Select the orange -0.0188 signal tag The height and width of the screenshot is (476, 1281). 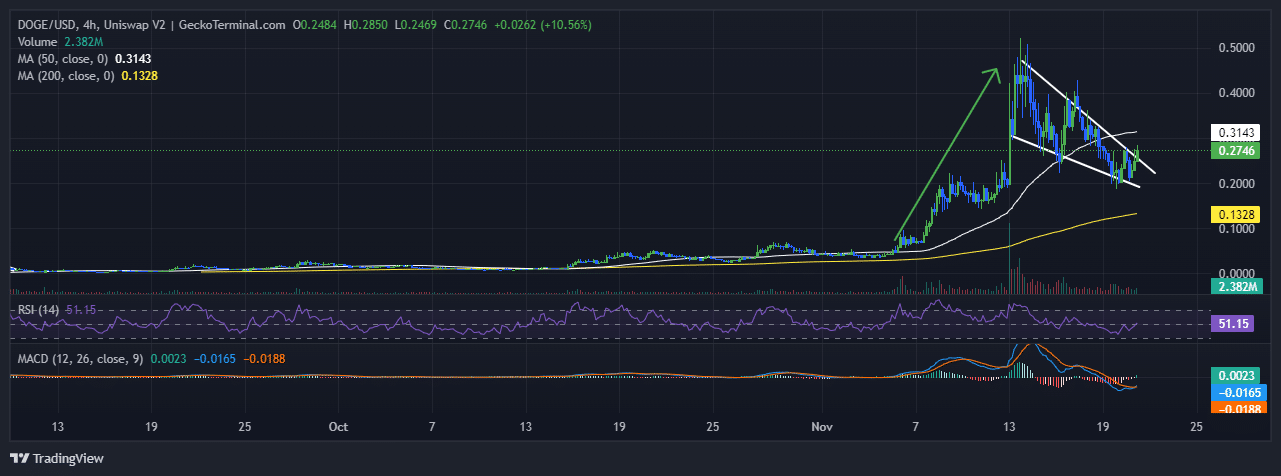pyautogui.click(x=1237, y=408)
